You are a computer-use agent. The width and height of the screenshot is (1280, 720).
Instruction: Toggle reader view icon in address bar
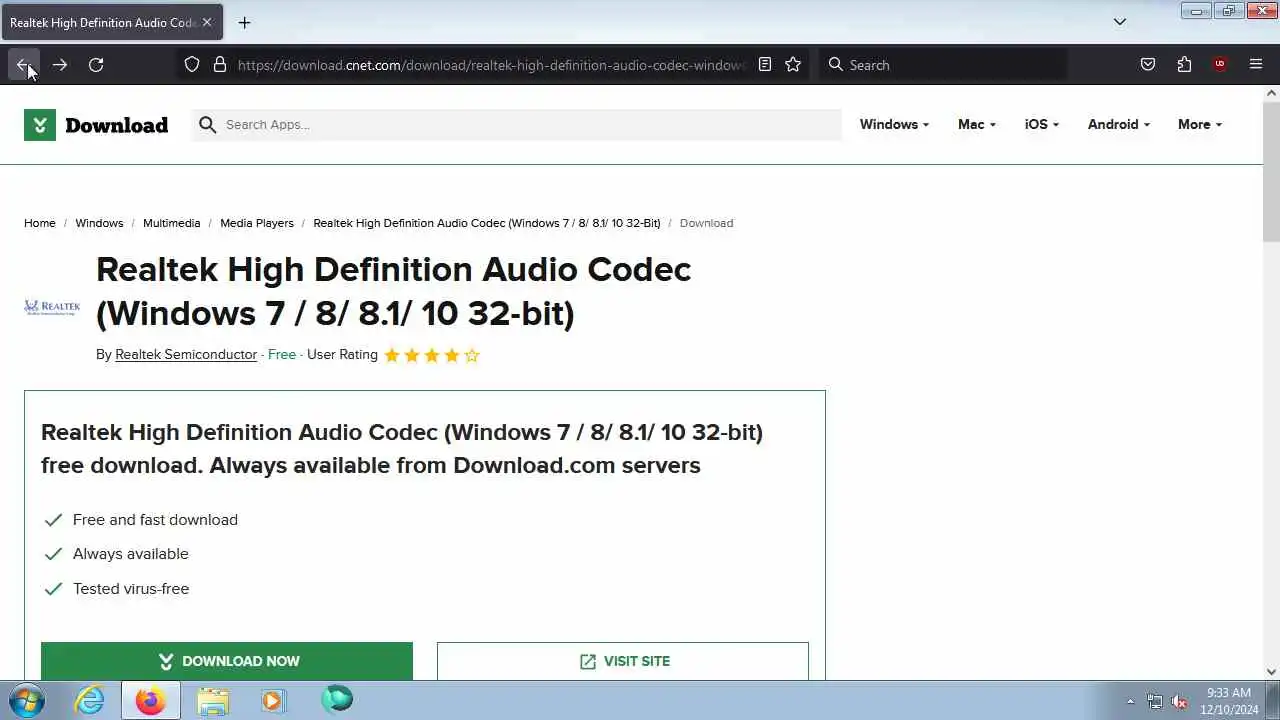point(765,65)
